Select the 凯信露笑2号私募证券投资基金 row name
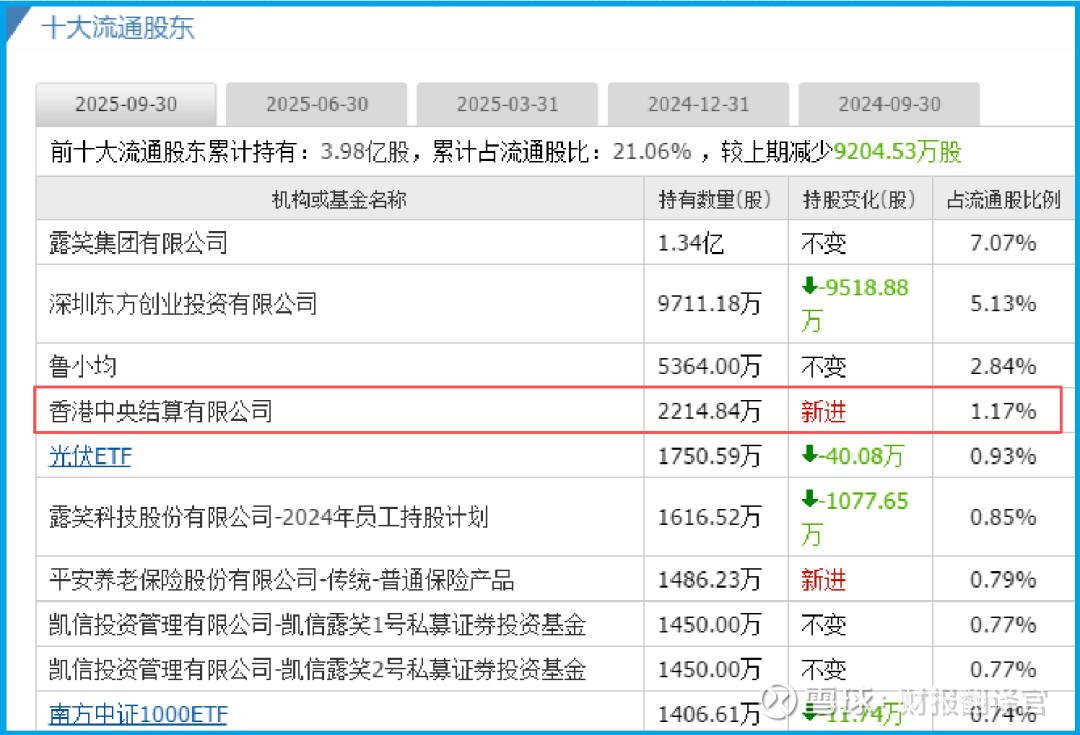This screenshot has width=1080, height=735. [x=318, y=670]
